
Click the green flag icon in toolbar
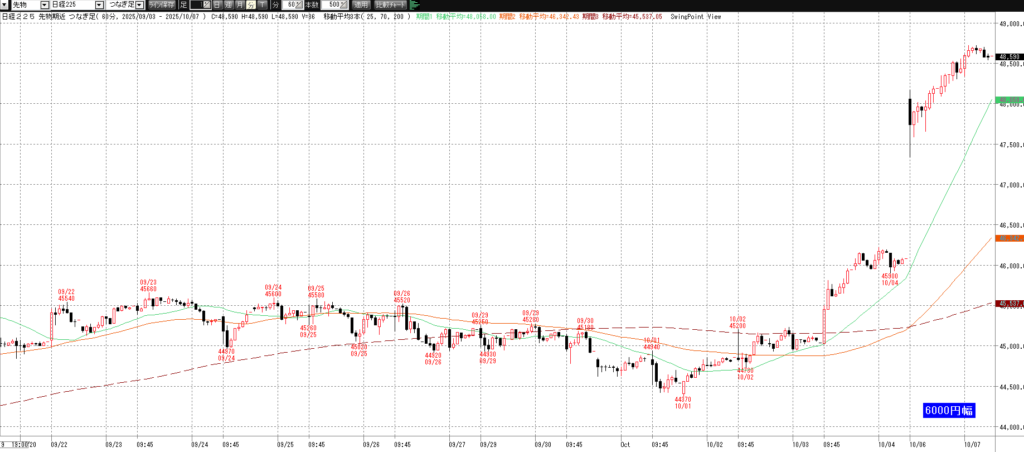pyautogui.click(x=413, y=5)
